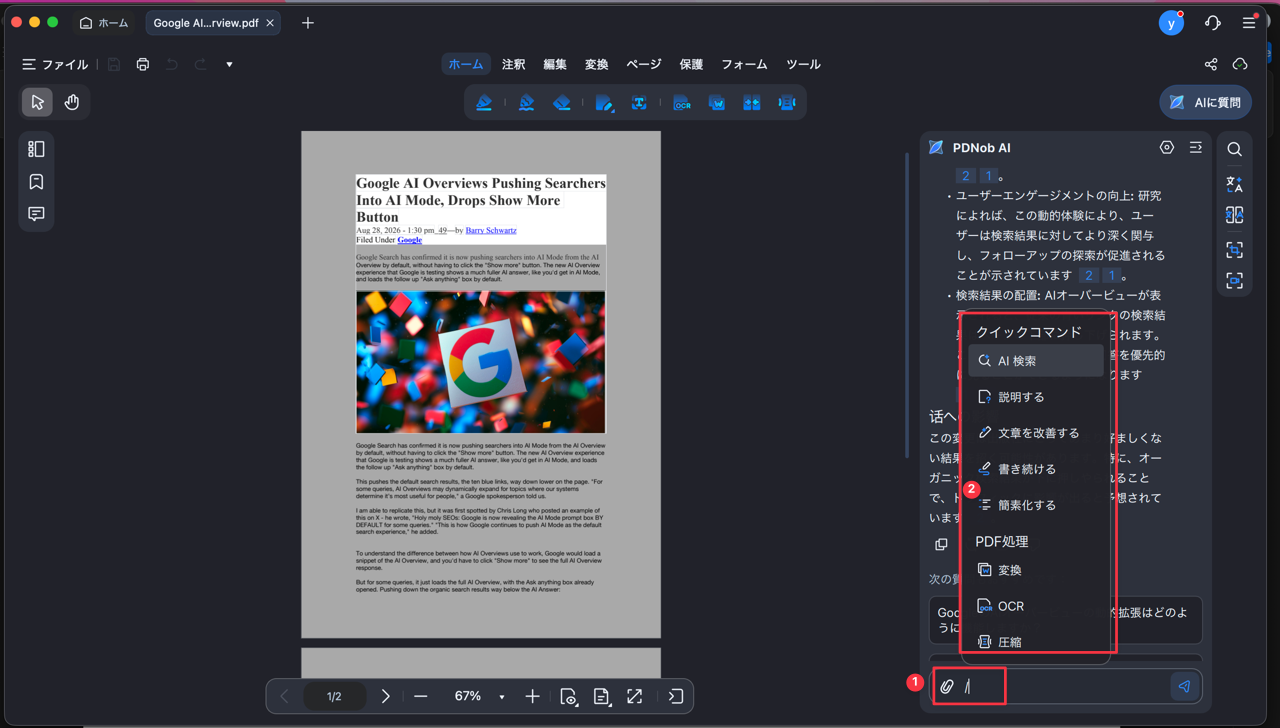Switch to the ホーム ribbon tab

click(x=466, y=64)
